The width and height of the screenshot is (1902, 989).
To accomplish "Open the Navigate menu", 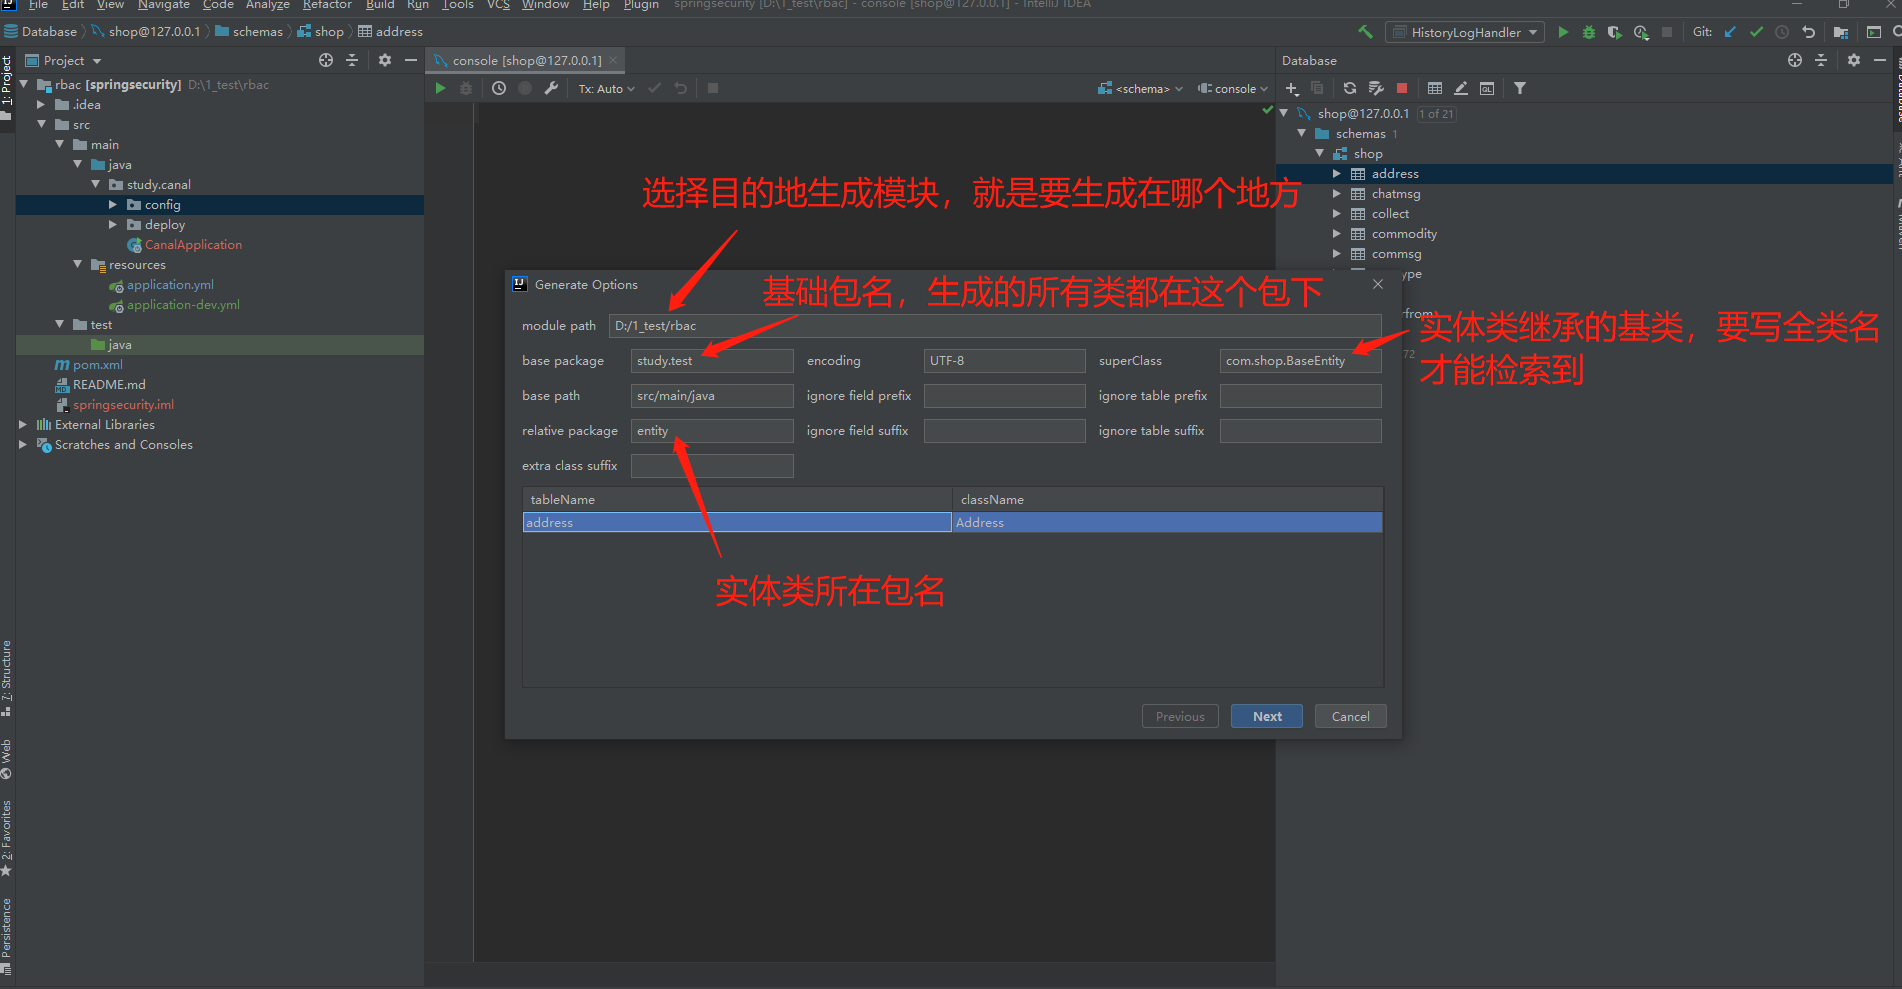I will tap(164, 5).
